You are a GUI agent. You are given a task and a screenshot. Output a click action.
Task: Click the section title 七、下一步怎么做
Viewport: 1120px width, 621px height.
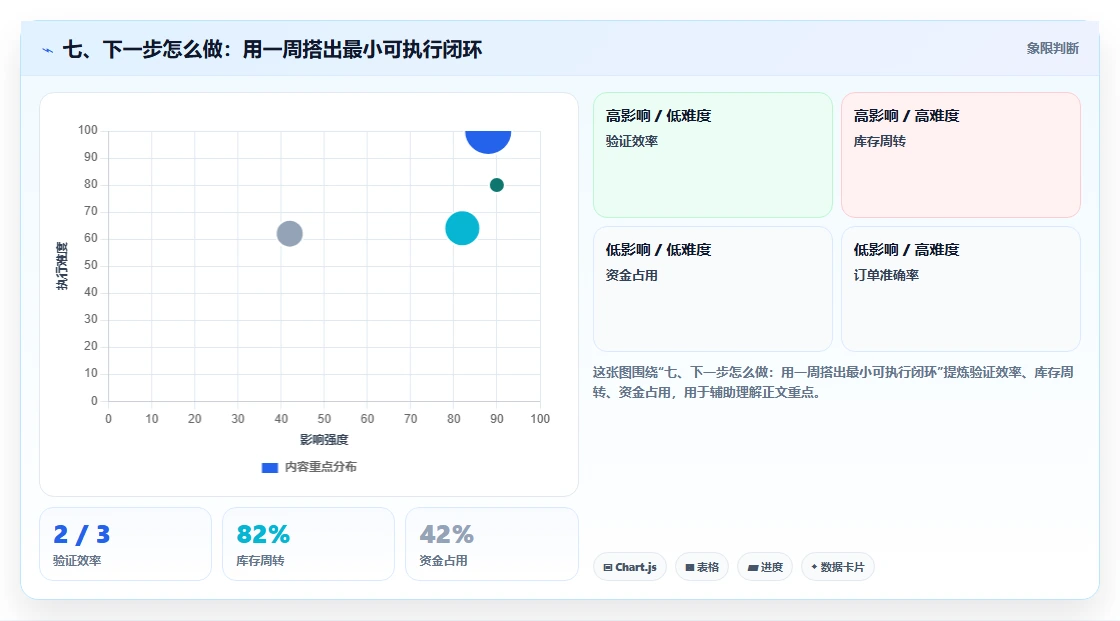pyautogui.click(x=272, y=49)
